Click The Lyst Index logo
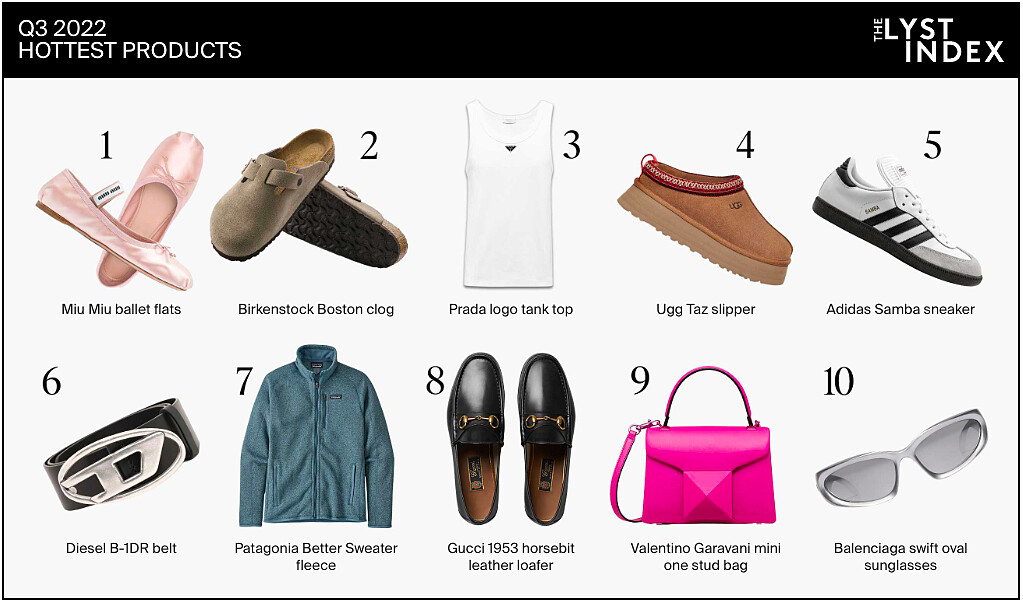Screen dimensions: 1023x602 tap(938, 40)
